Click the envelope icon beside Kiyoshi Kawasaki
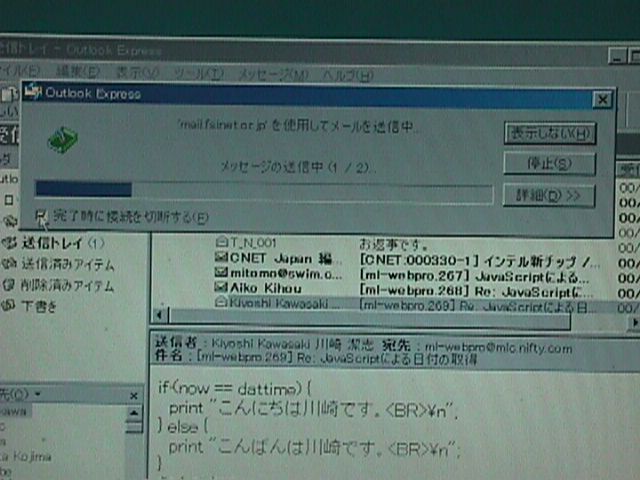Screen dimensions: 640x480 (221, 302)
